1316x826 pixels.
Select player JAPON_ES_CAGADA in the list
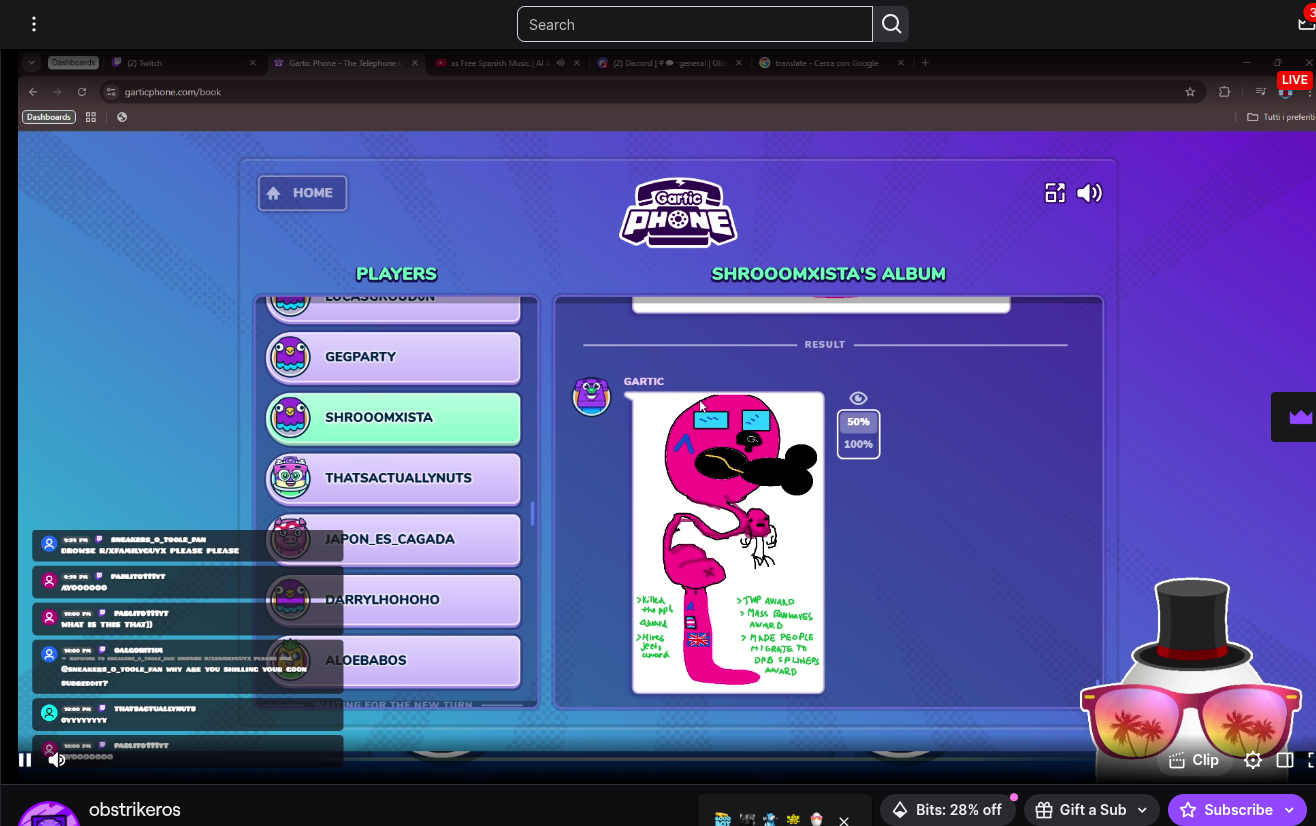[393, 539]
